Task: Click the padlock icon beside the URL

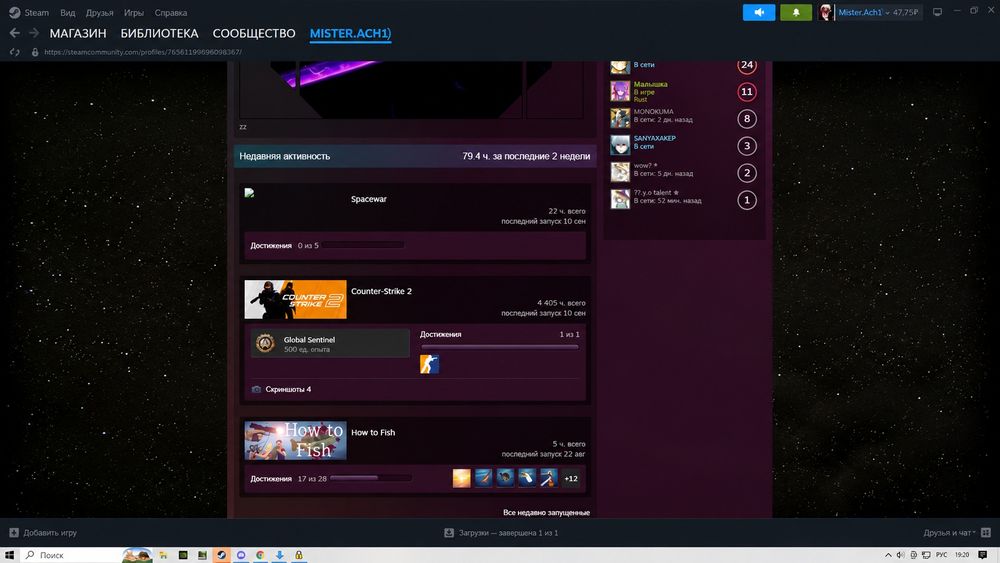Action: pos(35,52)
